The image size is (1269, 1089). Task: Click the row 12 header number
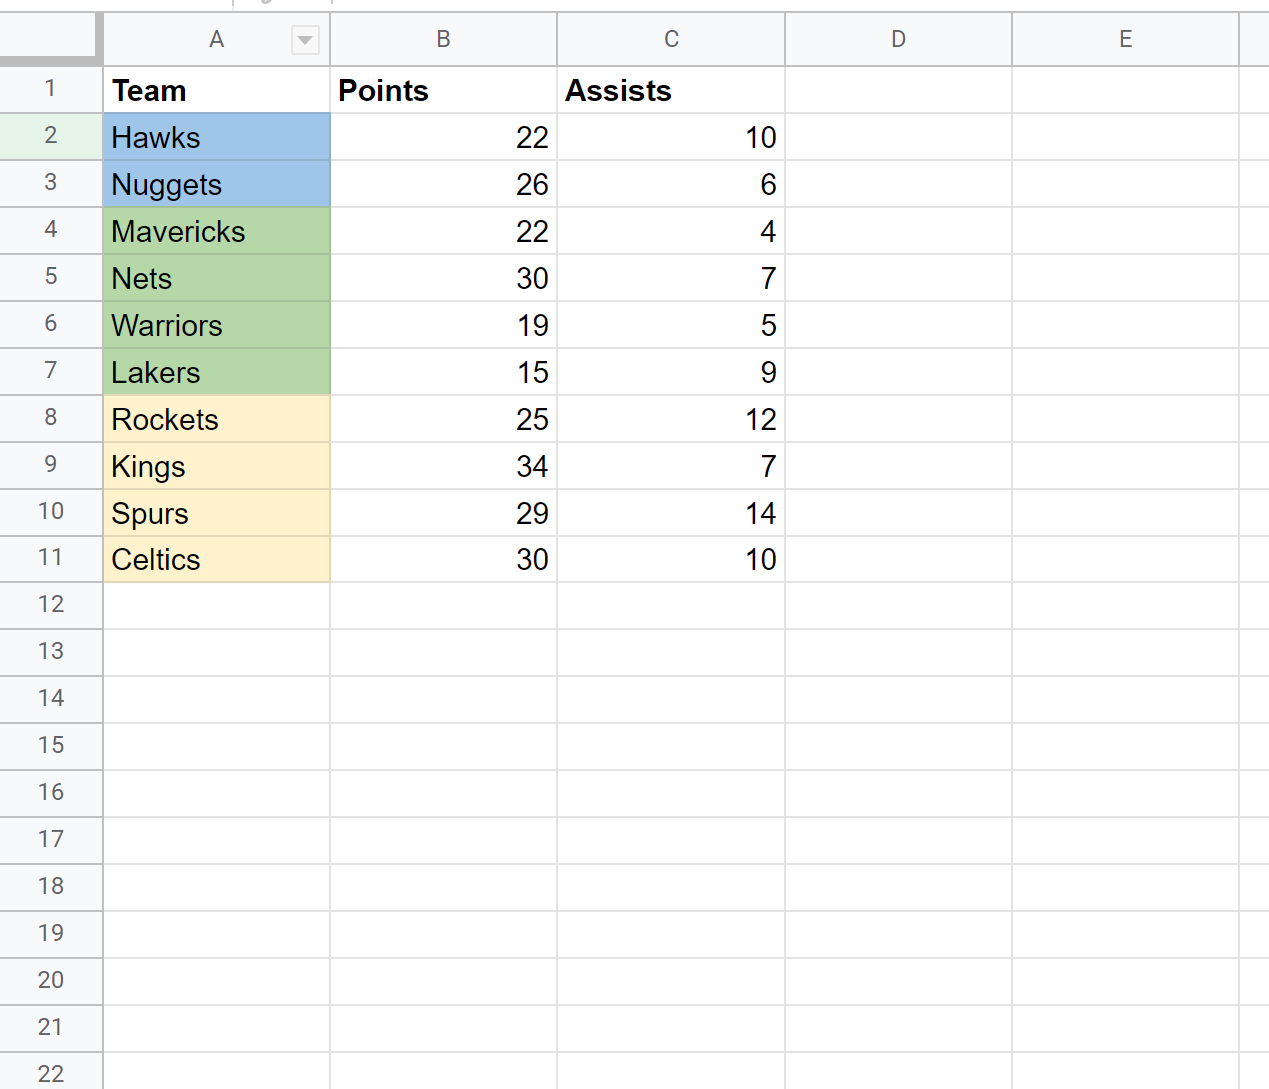51,605
